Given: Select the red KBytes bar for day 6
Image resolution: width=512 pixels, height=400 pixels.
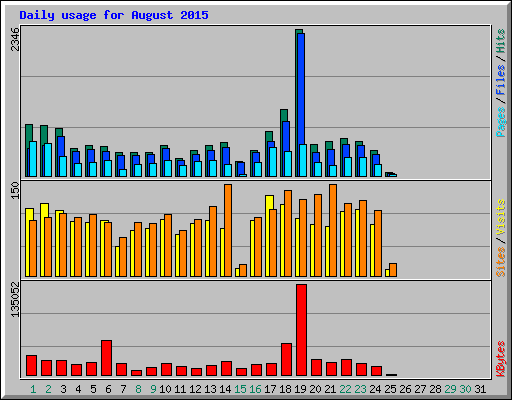Looking at the screenshot, I should 106,358.
